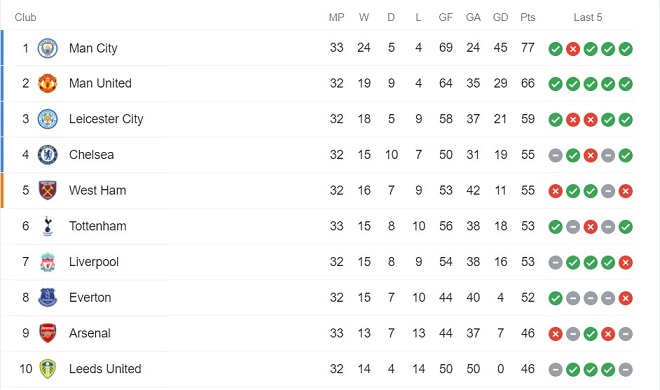
Task: Click the Tottenham row team name
Action: pyautogui.click(x=98, y=226)
